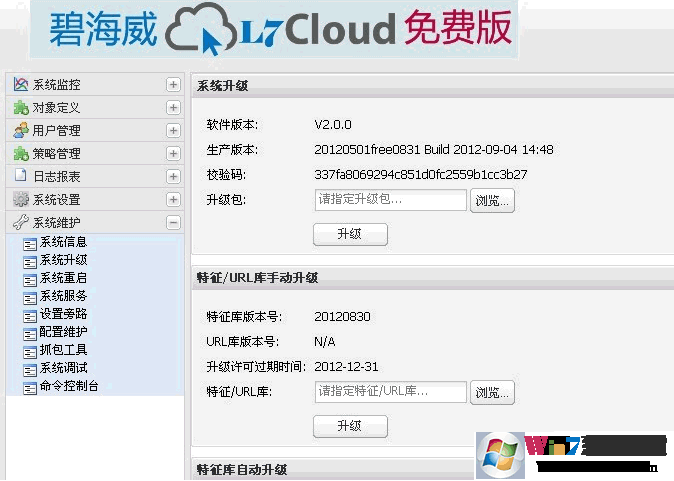Click the 特征/URL库 file path field
The height and width of the screenshot is (481, 674).
tap(391, 392)
